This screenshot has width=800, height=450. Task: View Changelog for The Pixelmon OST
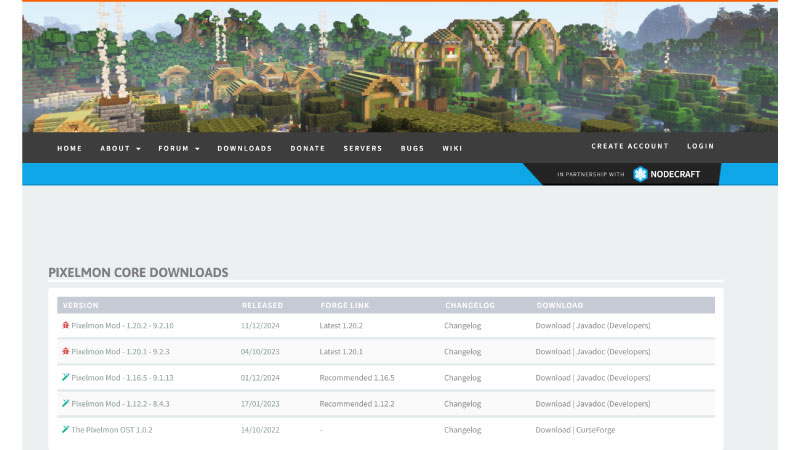pos(462,430)
